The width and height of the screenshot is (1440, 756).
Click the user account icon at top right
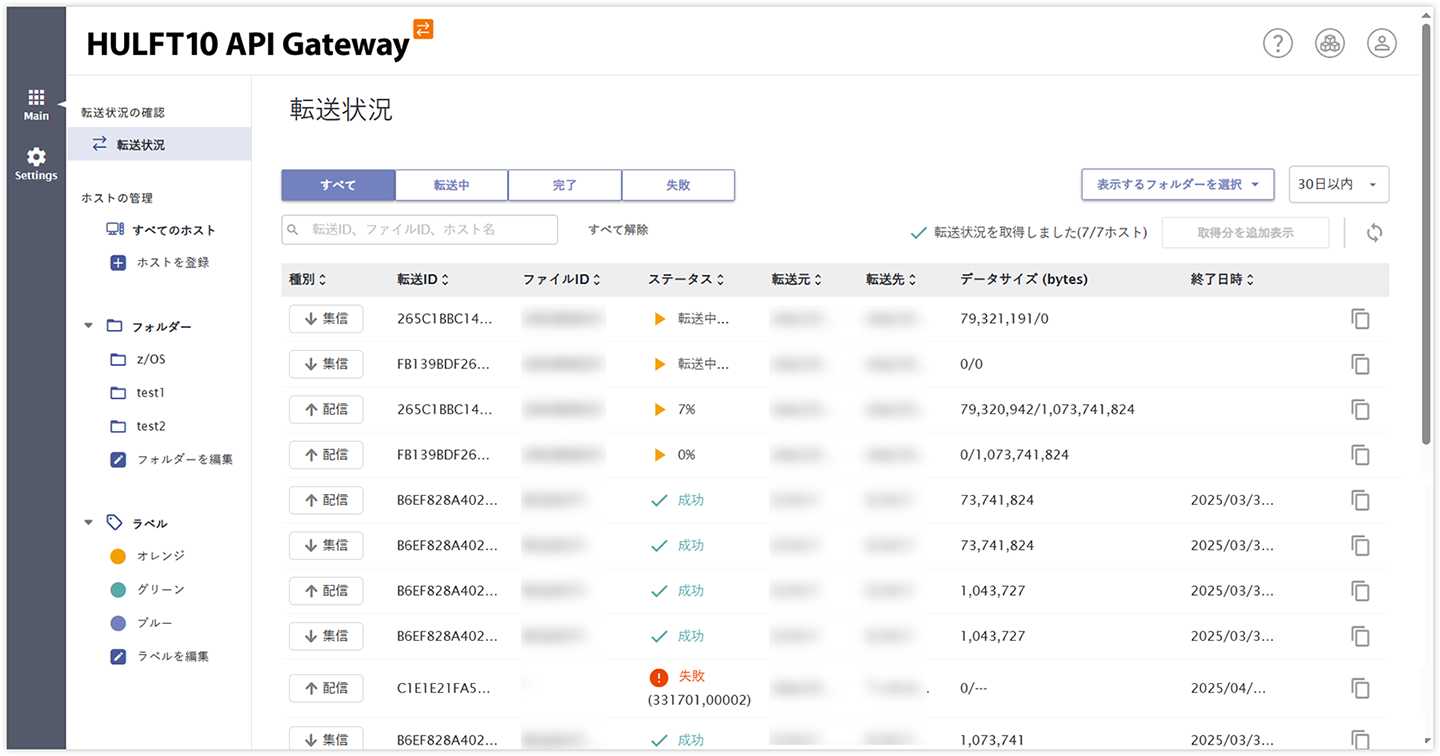coord(1381,43)
